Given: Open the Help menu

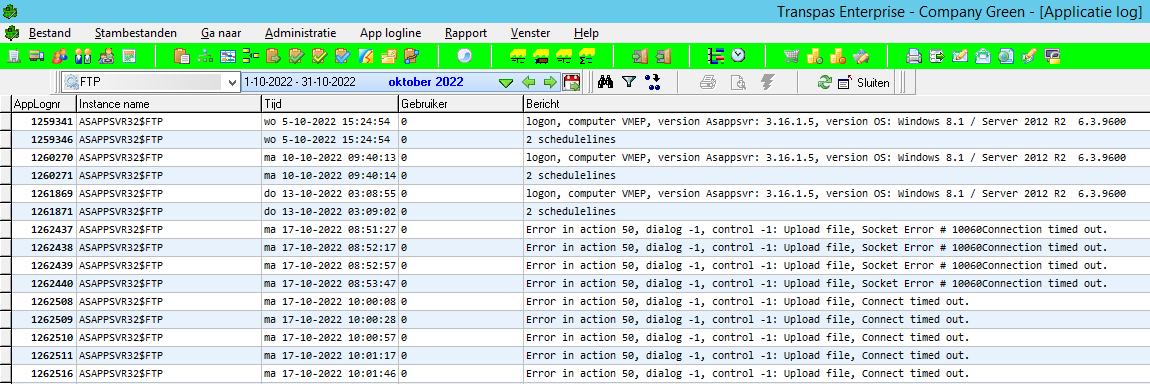Looking at the screenshot, I should 586,33.
